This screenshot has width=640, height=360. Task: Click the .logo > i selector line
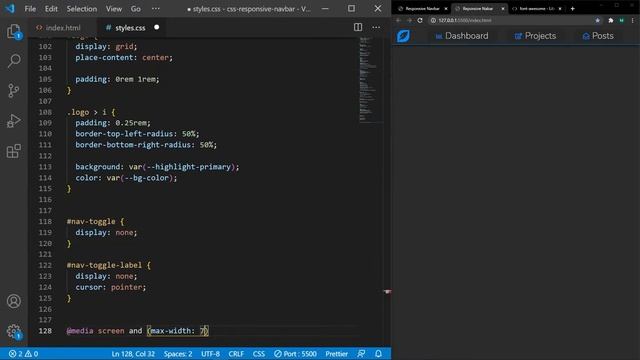tap(91, 112)
